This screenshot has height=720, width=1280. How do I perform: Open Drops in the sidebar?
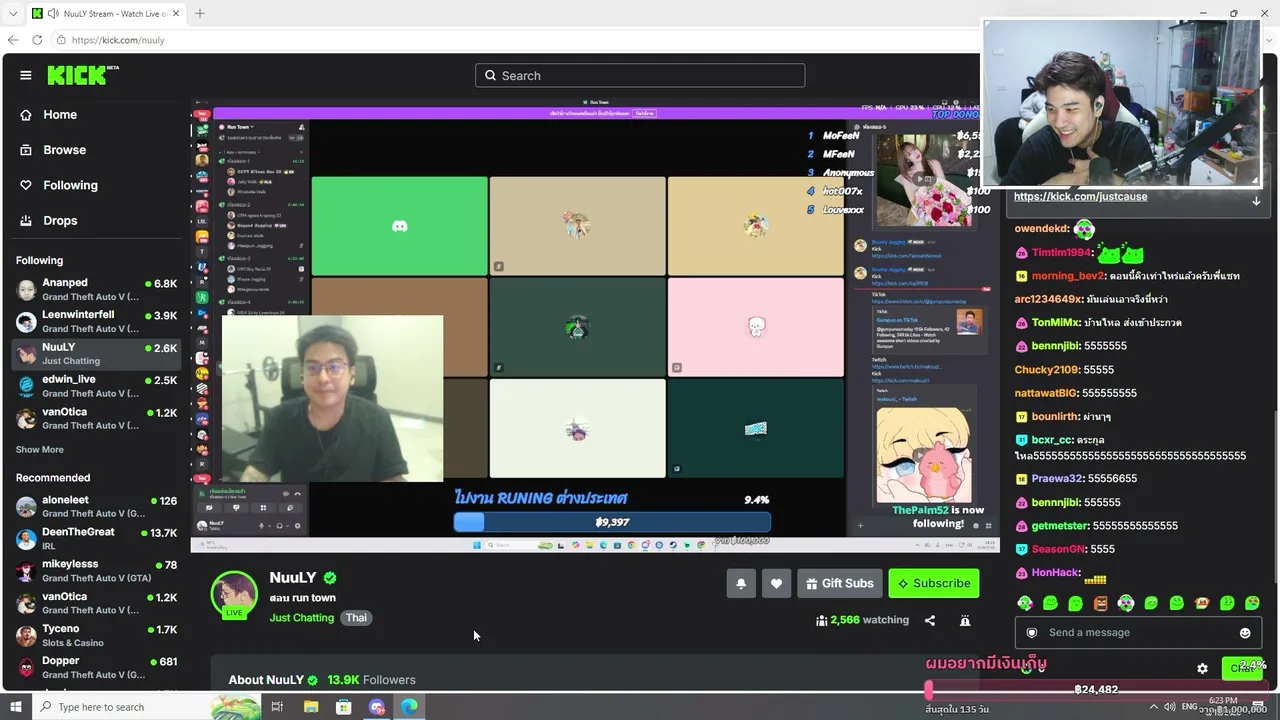[60, 221]
